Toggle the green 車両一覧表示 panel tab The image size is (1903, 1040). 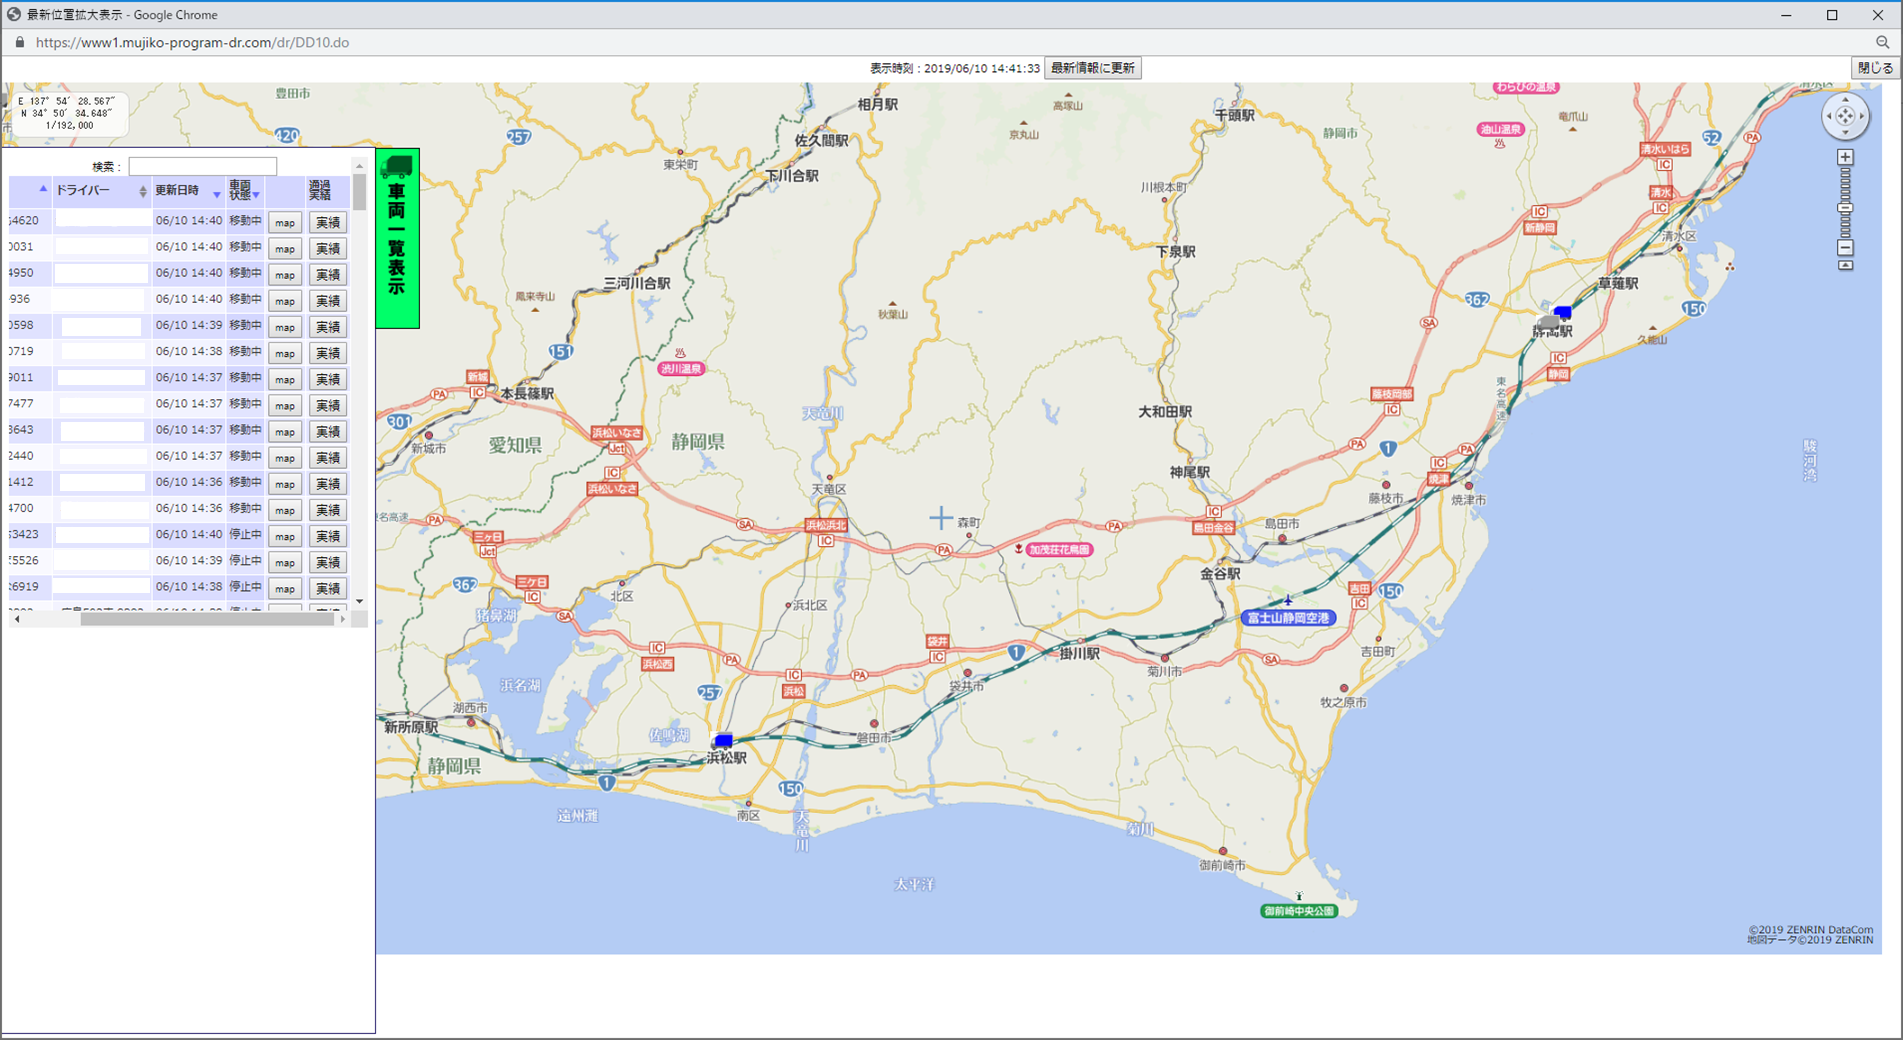click(x=397, y=238)
